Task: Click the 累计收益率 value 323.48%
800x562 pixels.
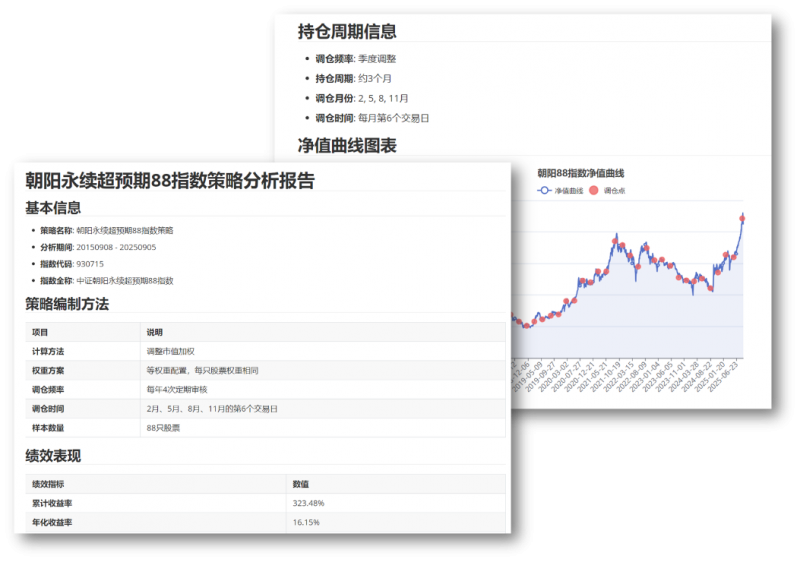Action: tap(308, 503)
